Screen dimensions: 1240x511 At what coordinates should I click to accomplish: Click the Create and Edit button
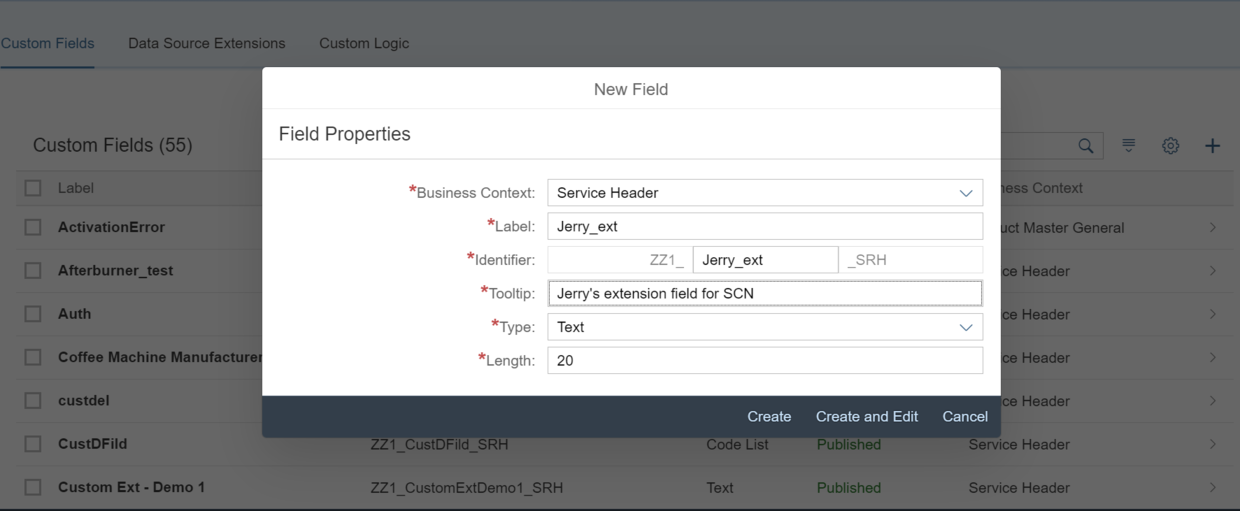[x=866, y=417]
